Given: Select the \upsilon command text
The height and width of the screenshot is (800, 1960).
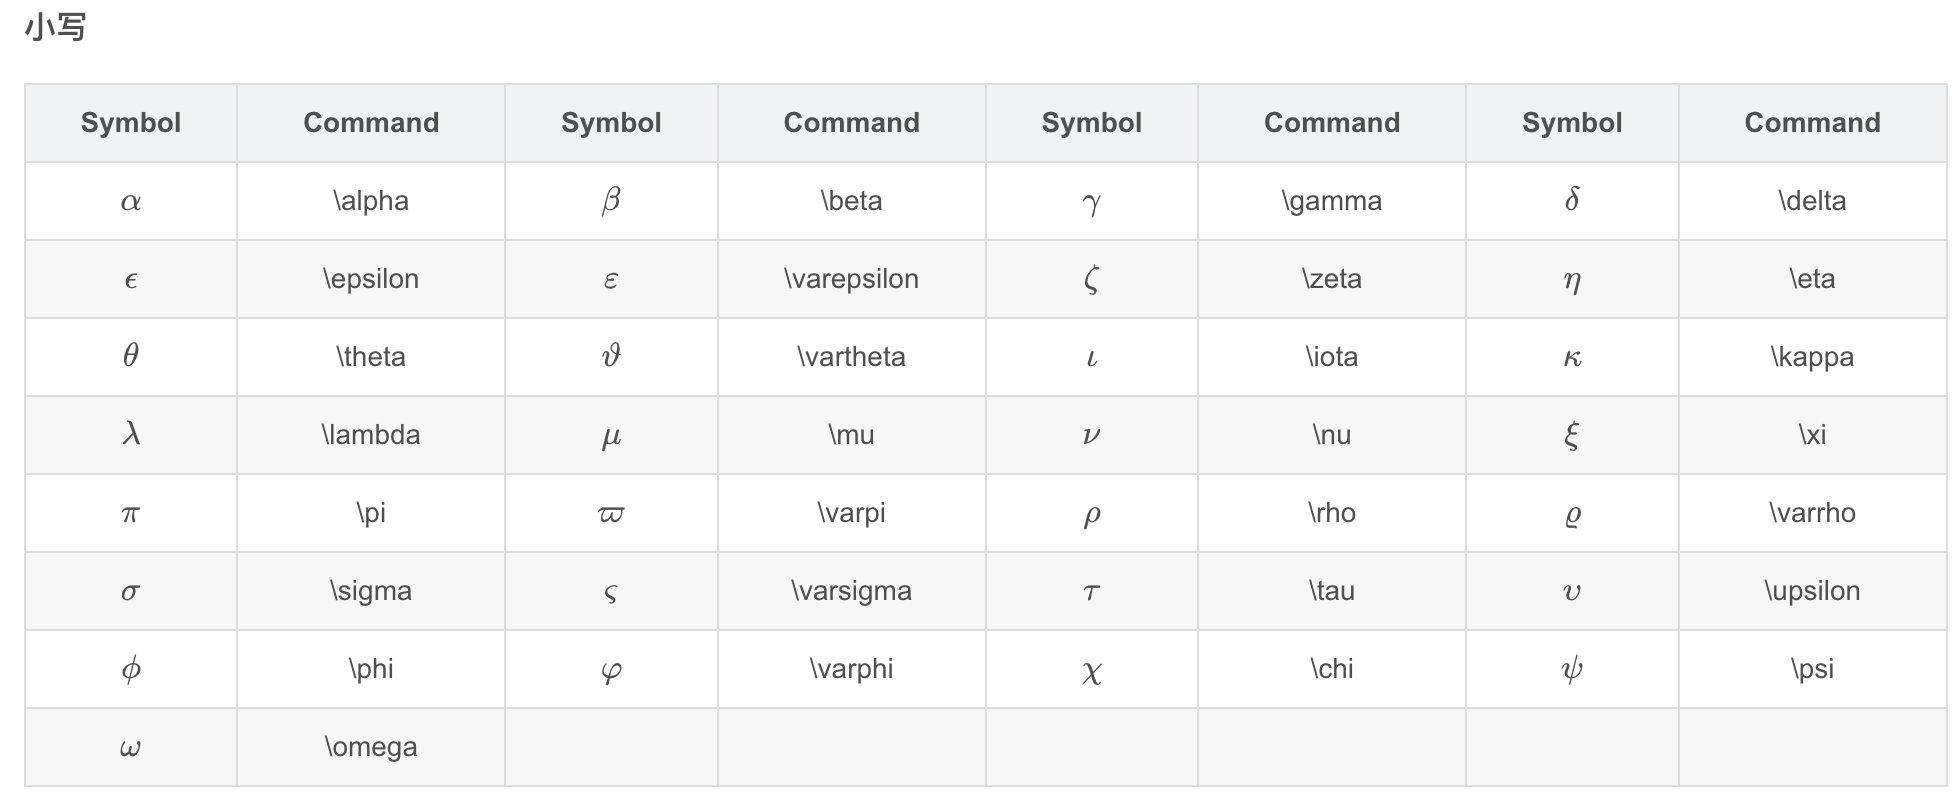Looking at the screenshot, I should point(1812,591).
